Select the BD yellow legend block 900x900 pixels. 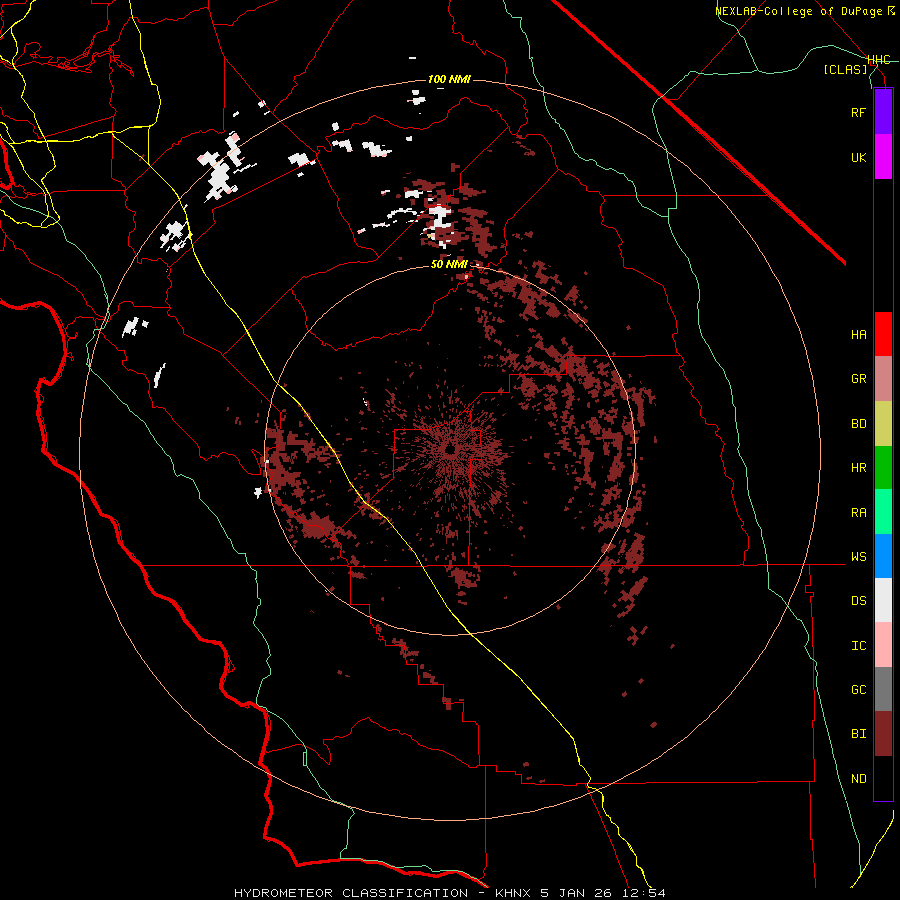tap(883, 424)
